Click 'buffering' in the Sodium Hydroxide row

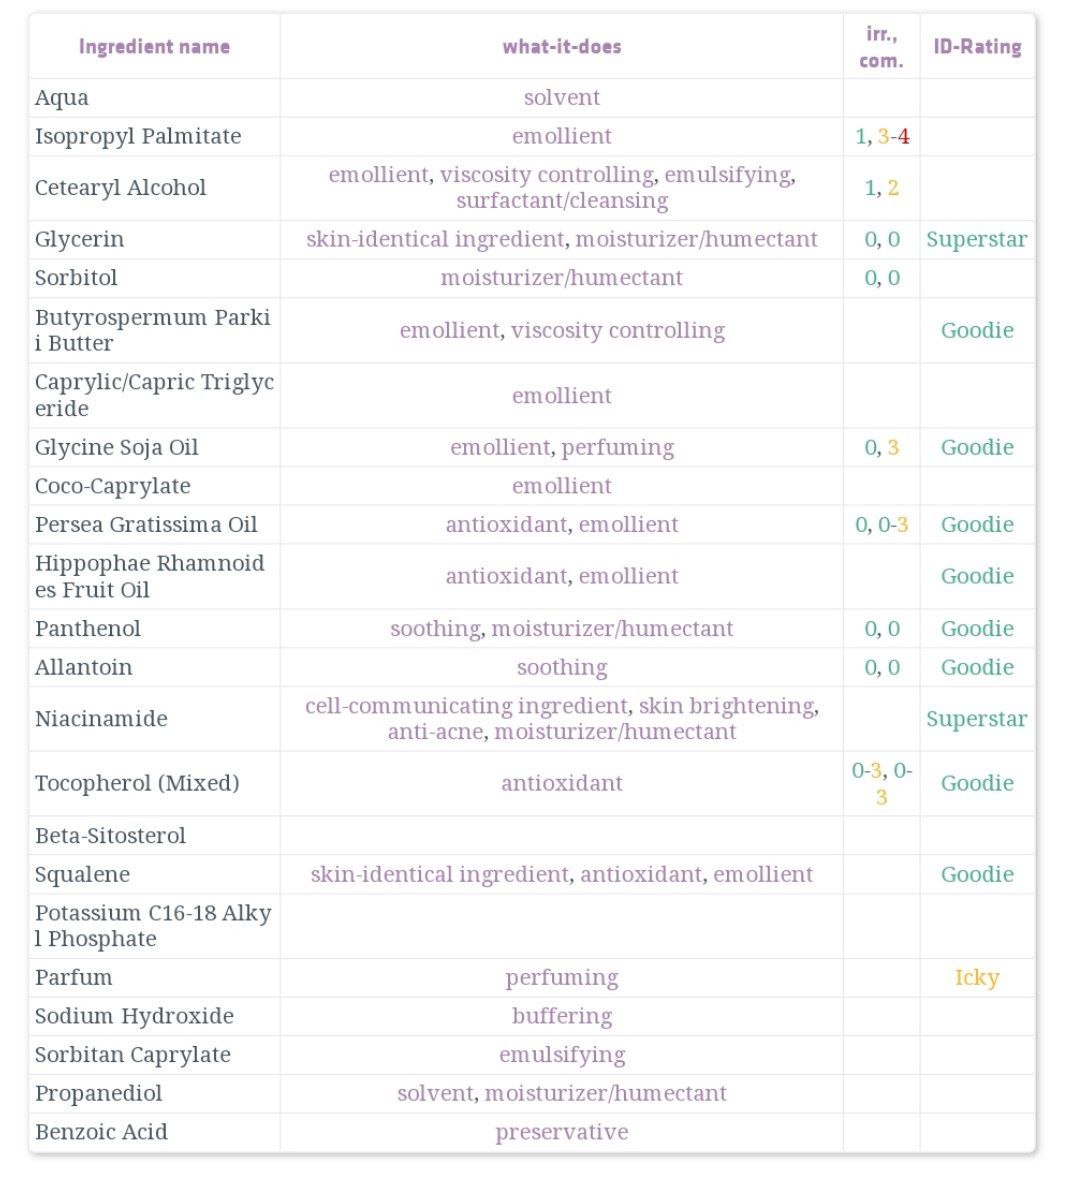(562, 1016)
